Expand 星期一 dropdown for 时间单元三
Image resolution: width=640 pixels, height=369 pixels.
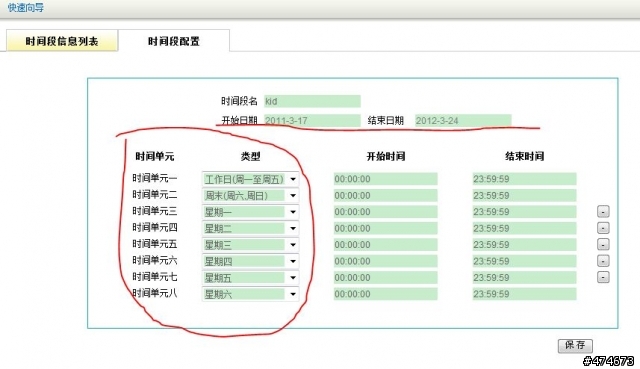pyautogui.click(x=250, y=212)
